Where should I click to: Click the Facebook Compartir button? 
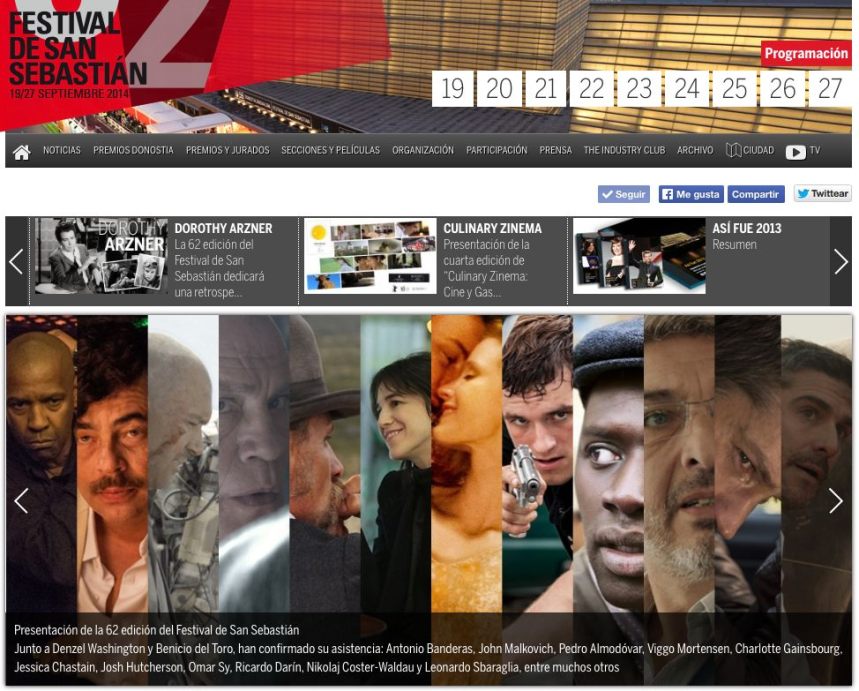756,194
